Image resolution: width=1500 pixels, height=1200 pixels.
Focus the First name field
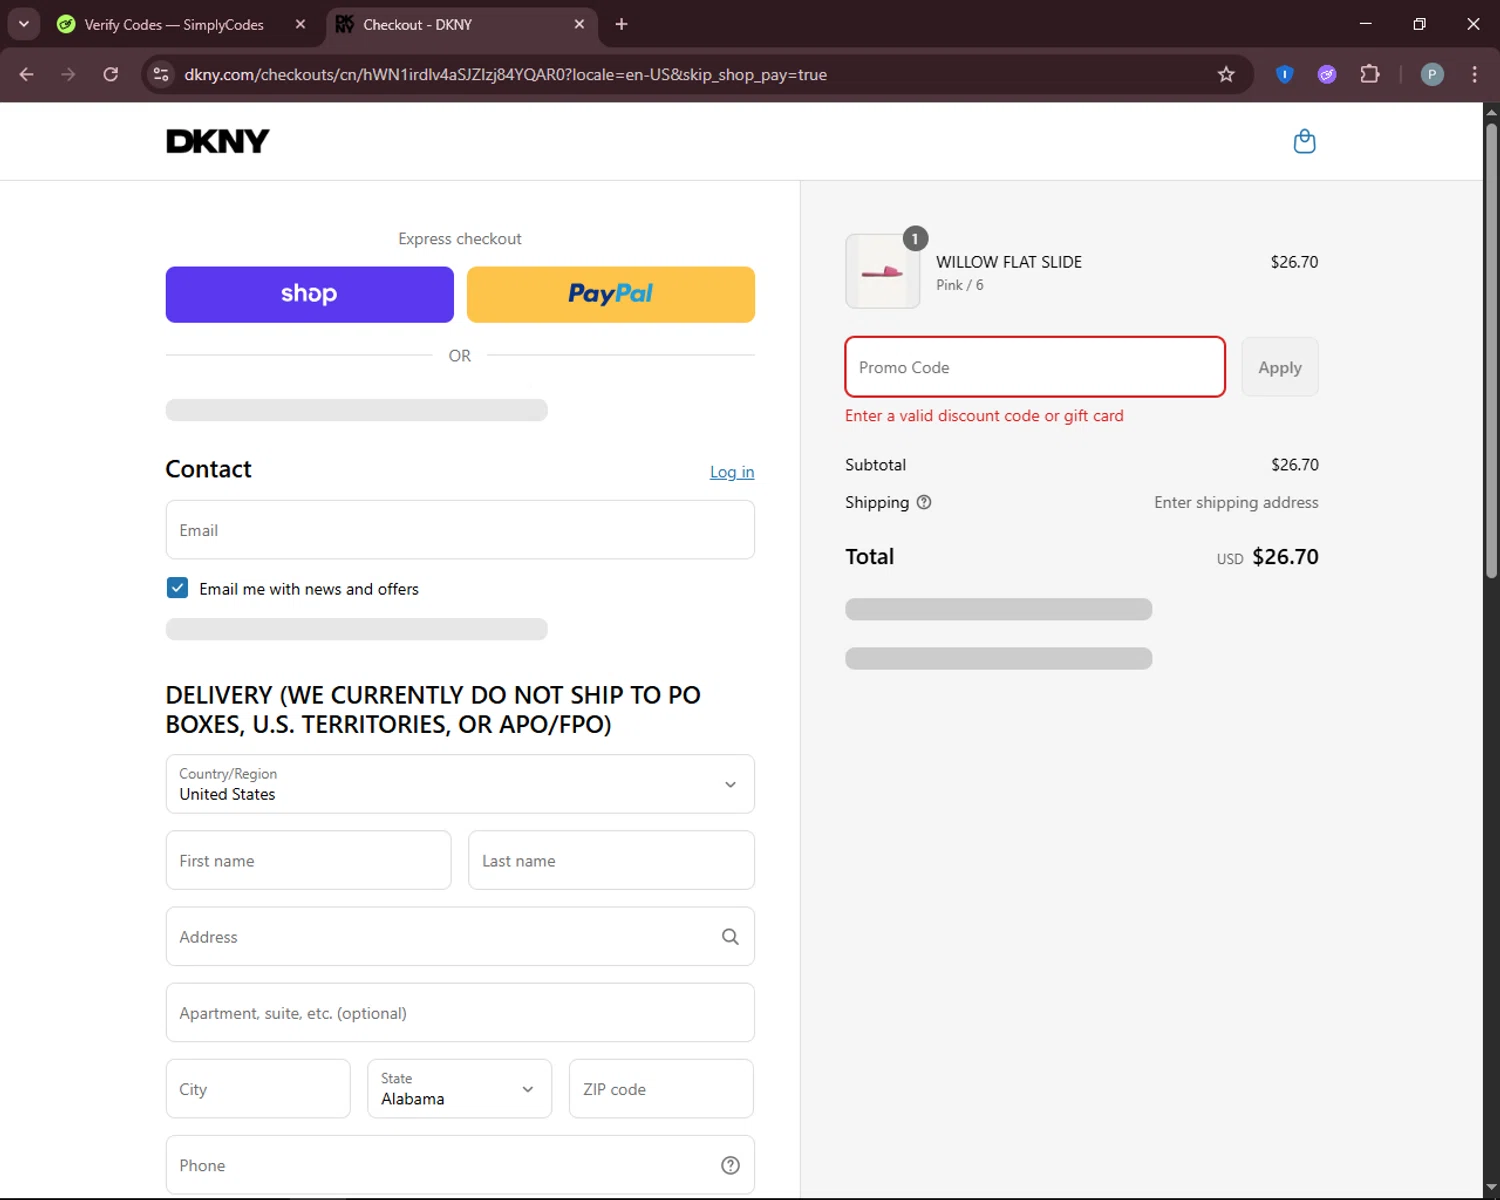[308, 860]
